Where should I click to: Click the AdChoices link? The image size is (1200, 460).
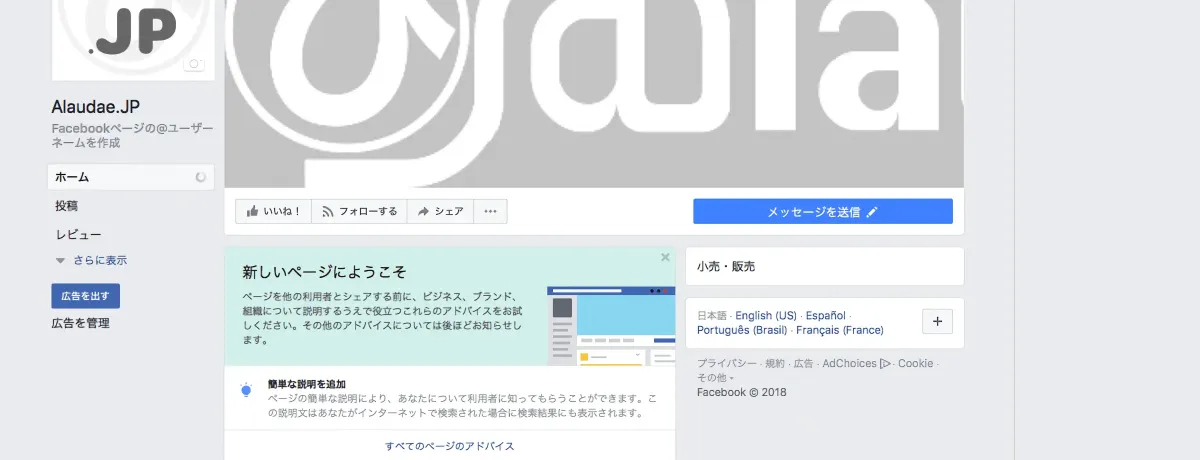pyautogui.click(x=849, y=364)
